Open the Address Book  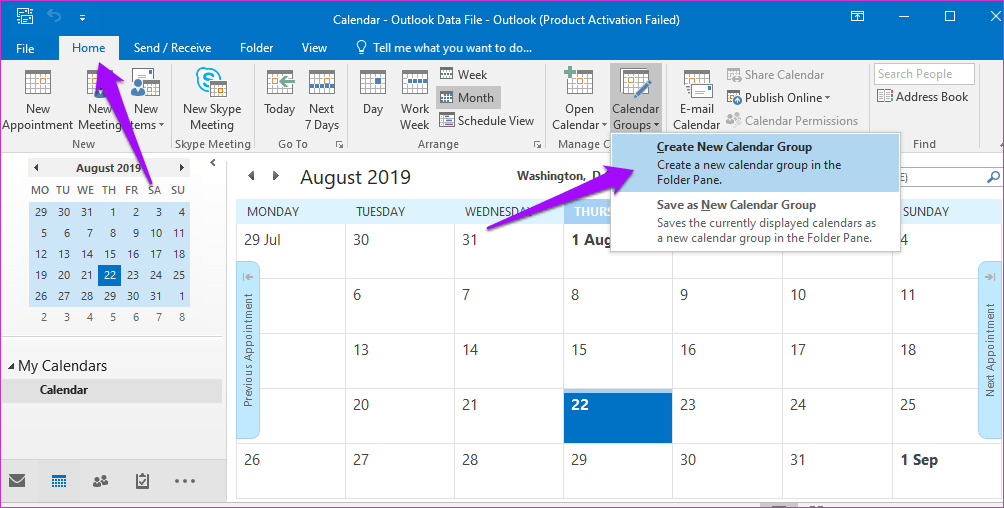click(923, 97)
